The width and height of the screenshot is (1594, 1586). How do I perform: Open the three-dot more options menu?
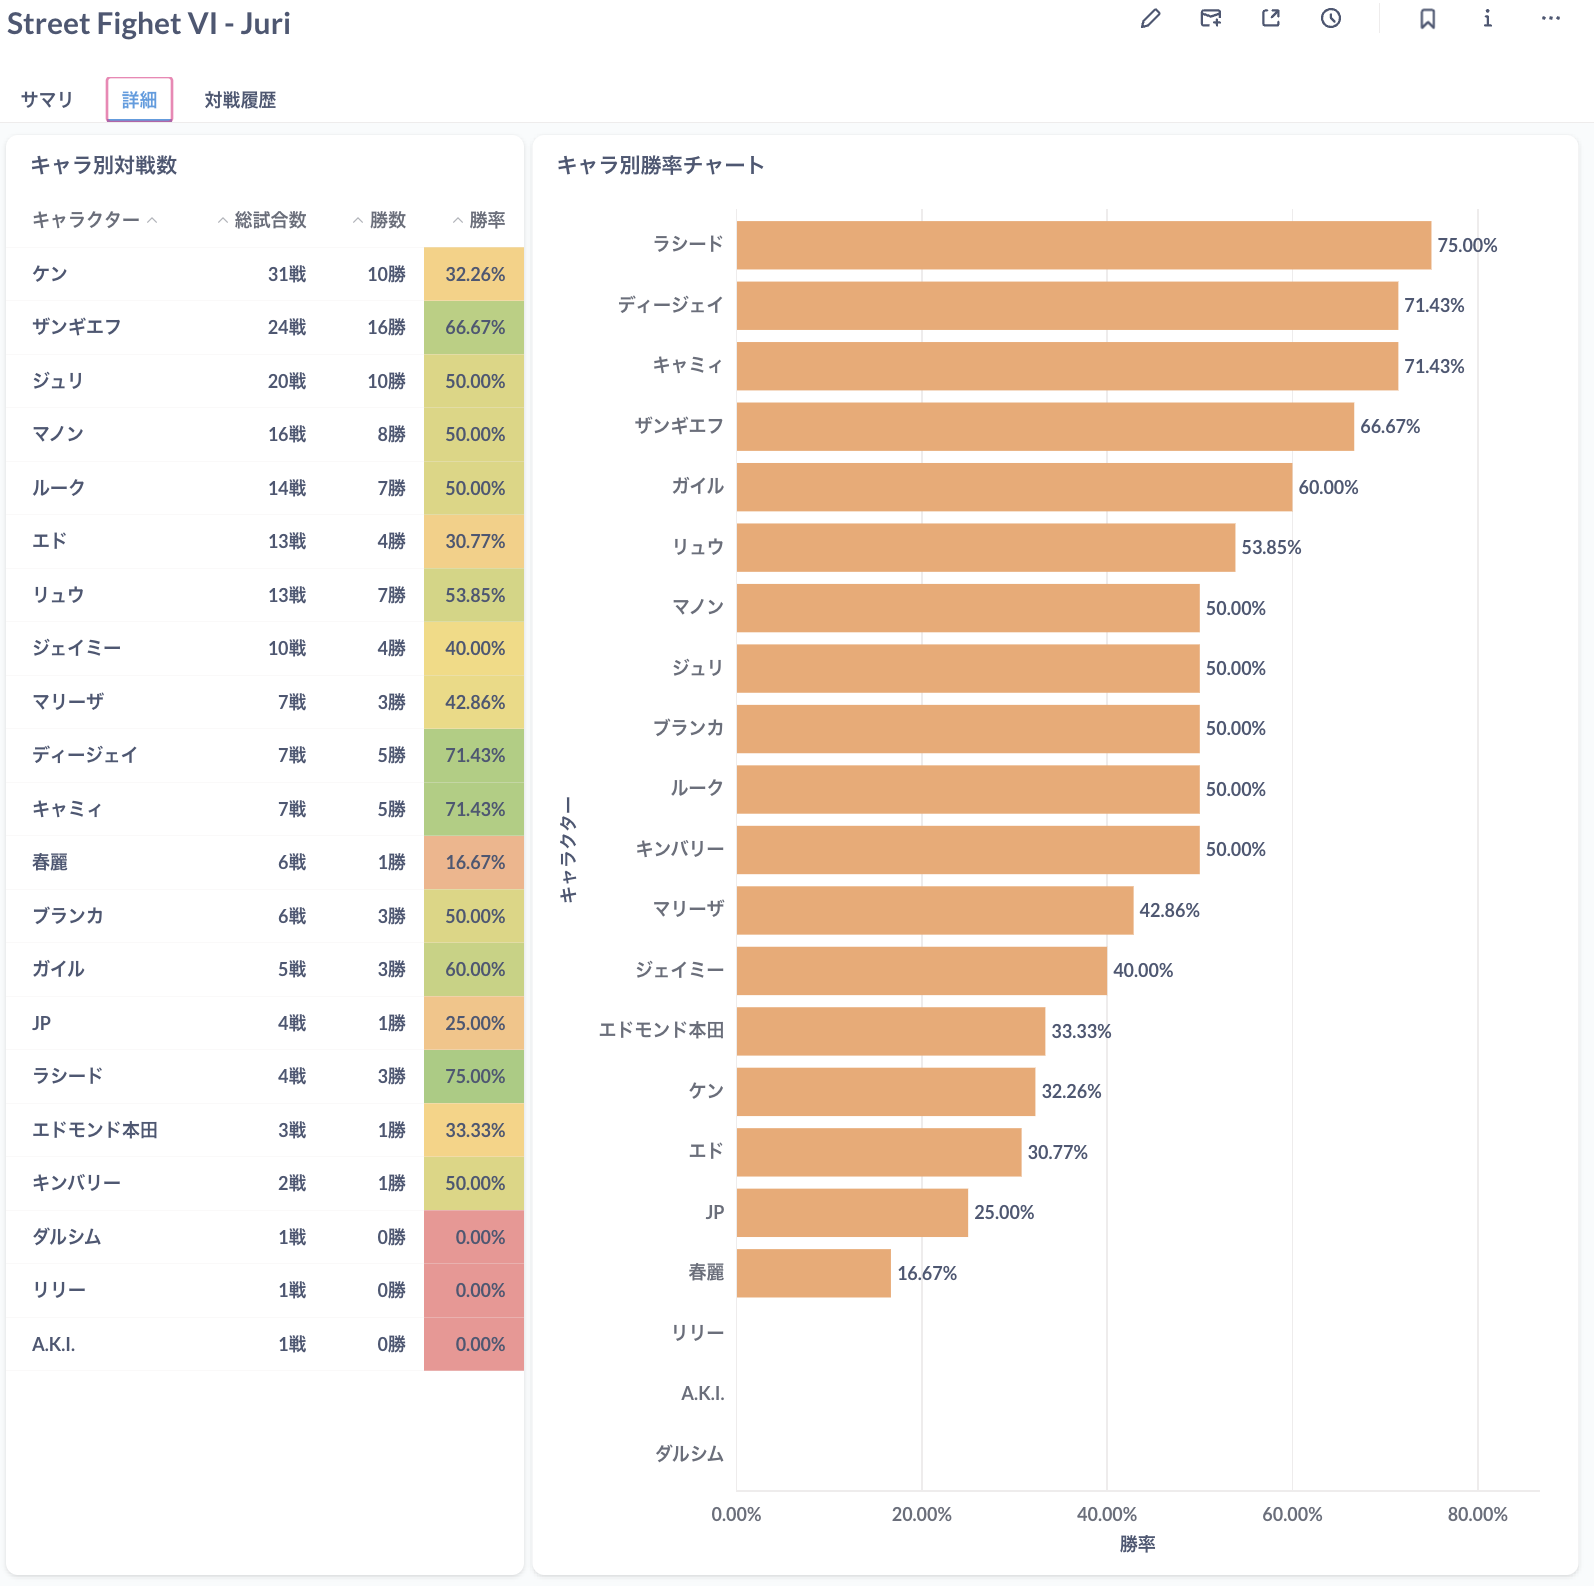click(x=1550, y=19)
